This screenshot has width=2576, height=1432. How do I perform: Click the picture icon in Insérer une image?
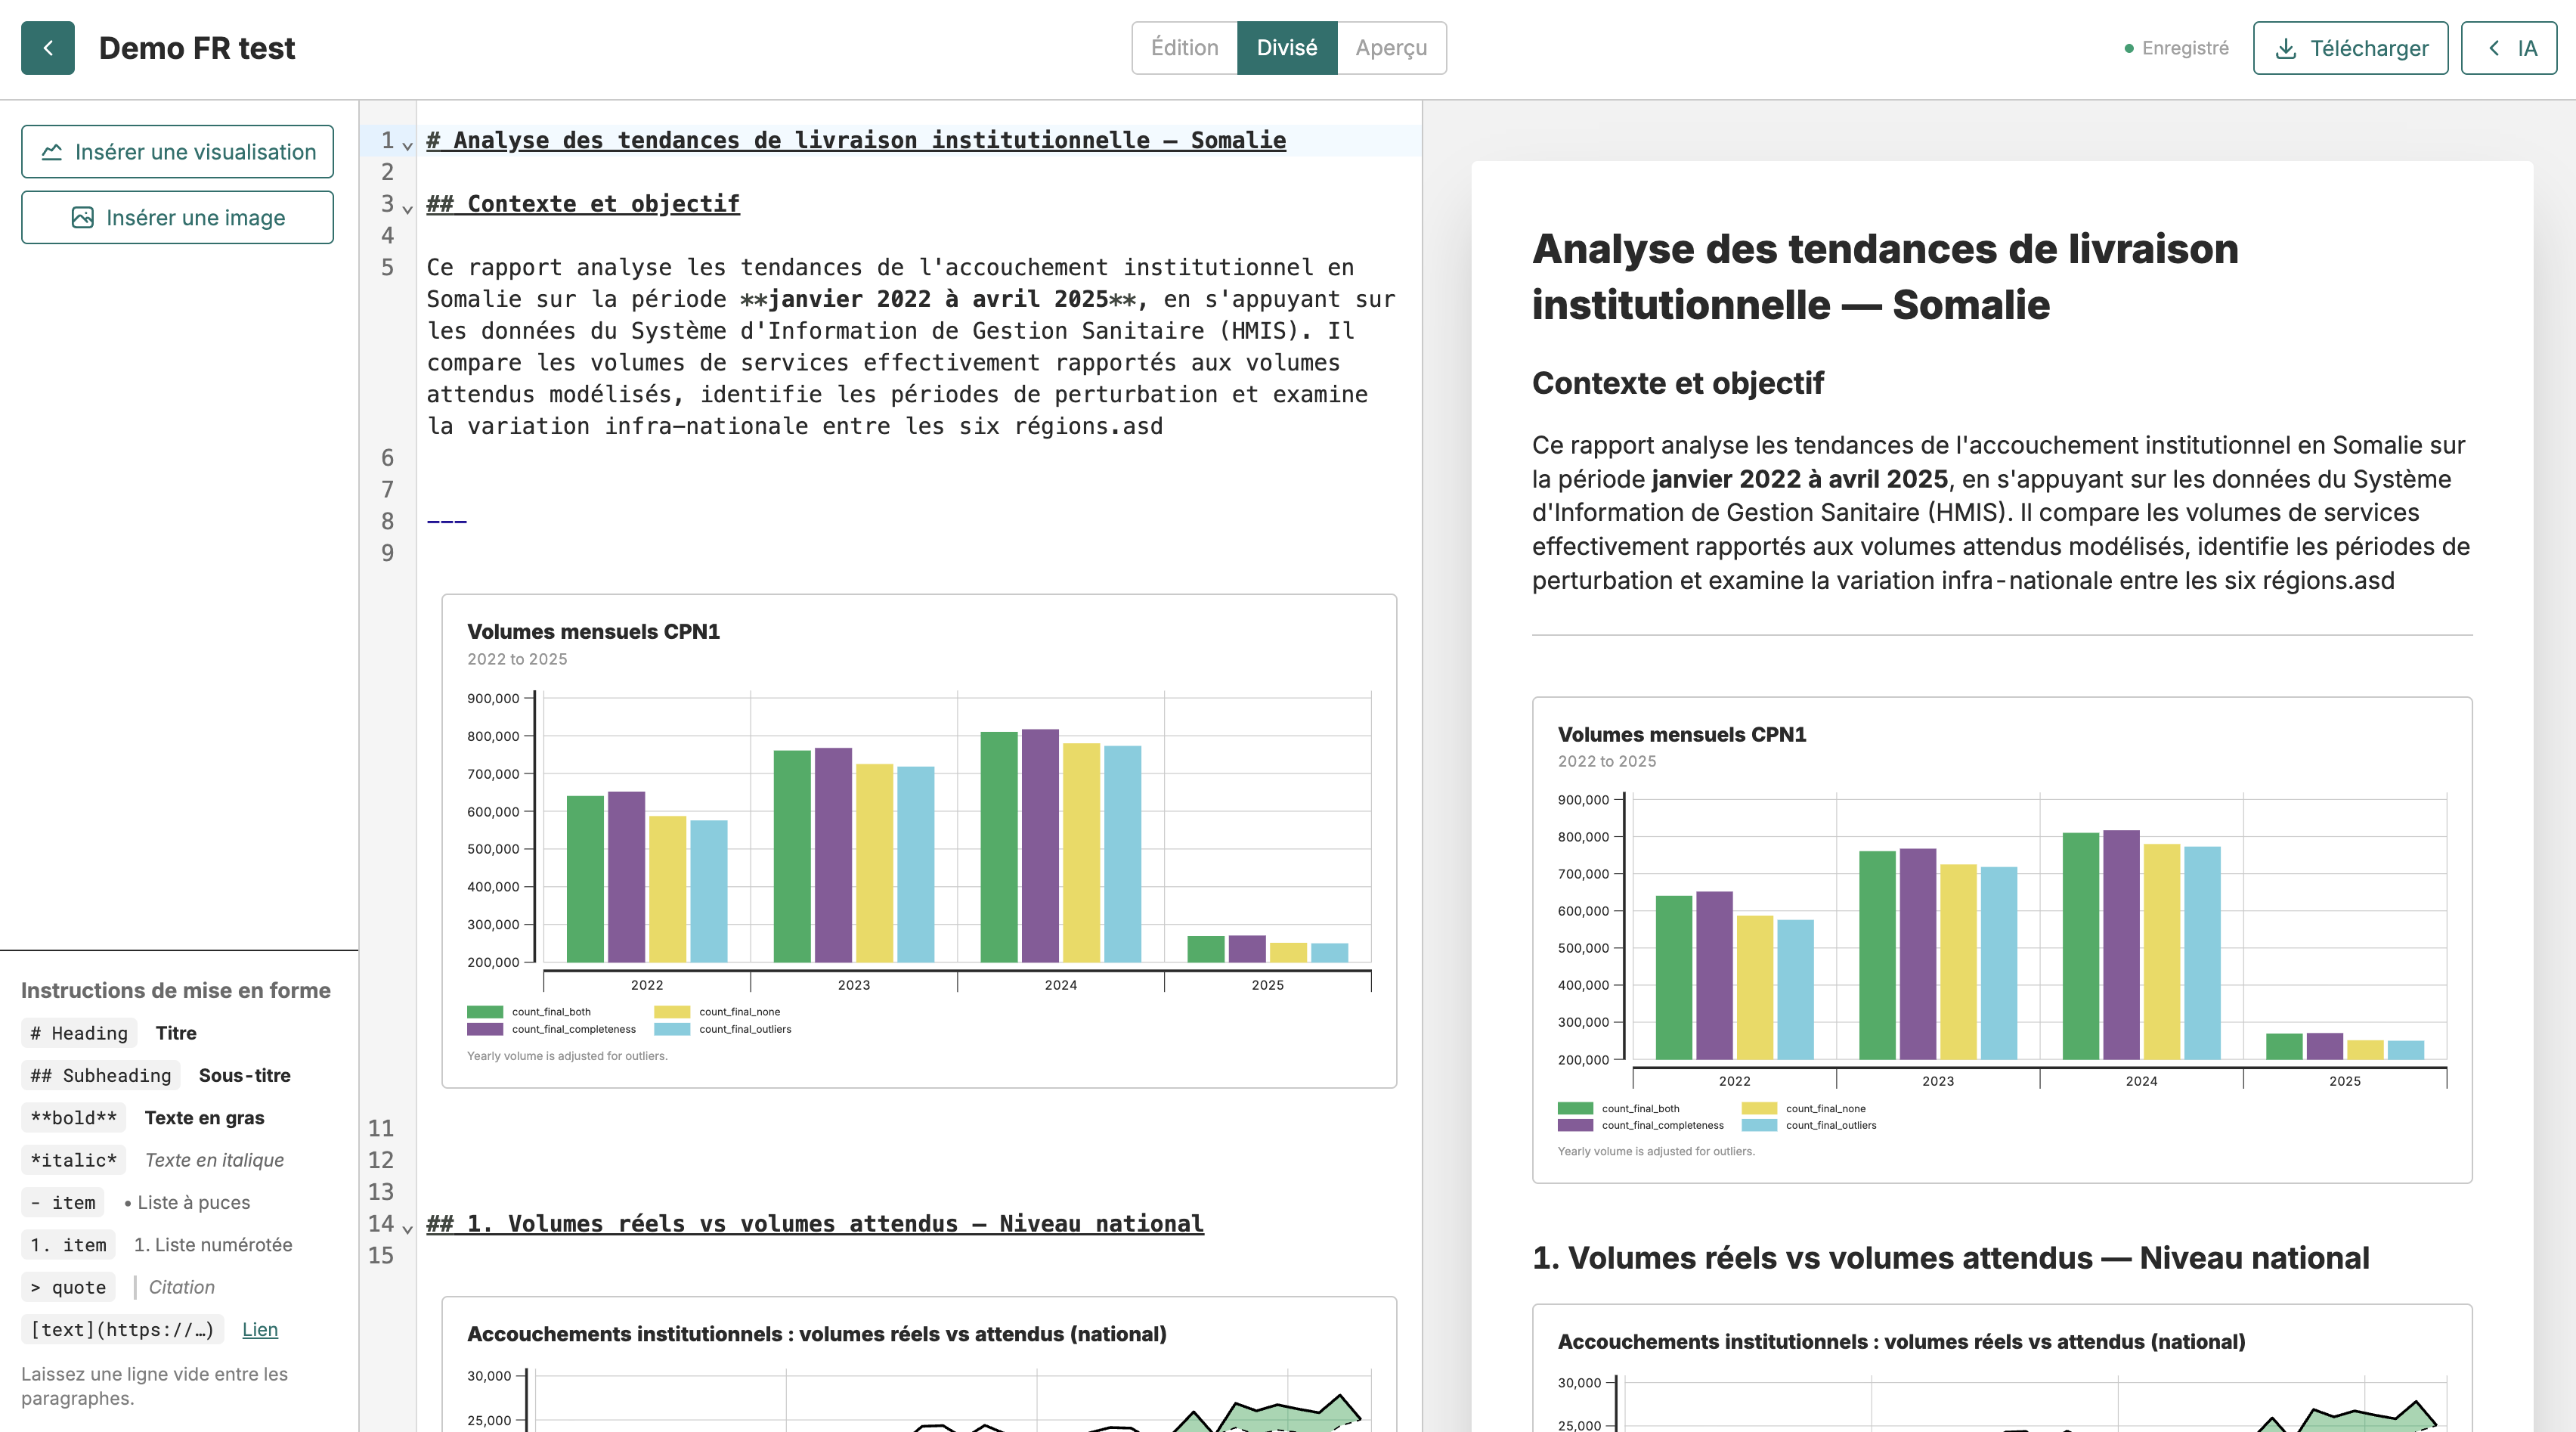(x=83, y=217)
